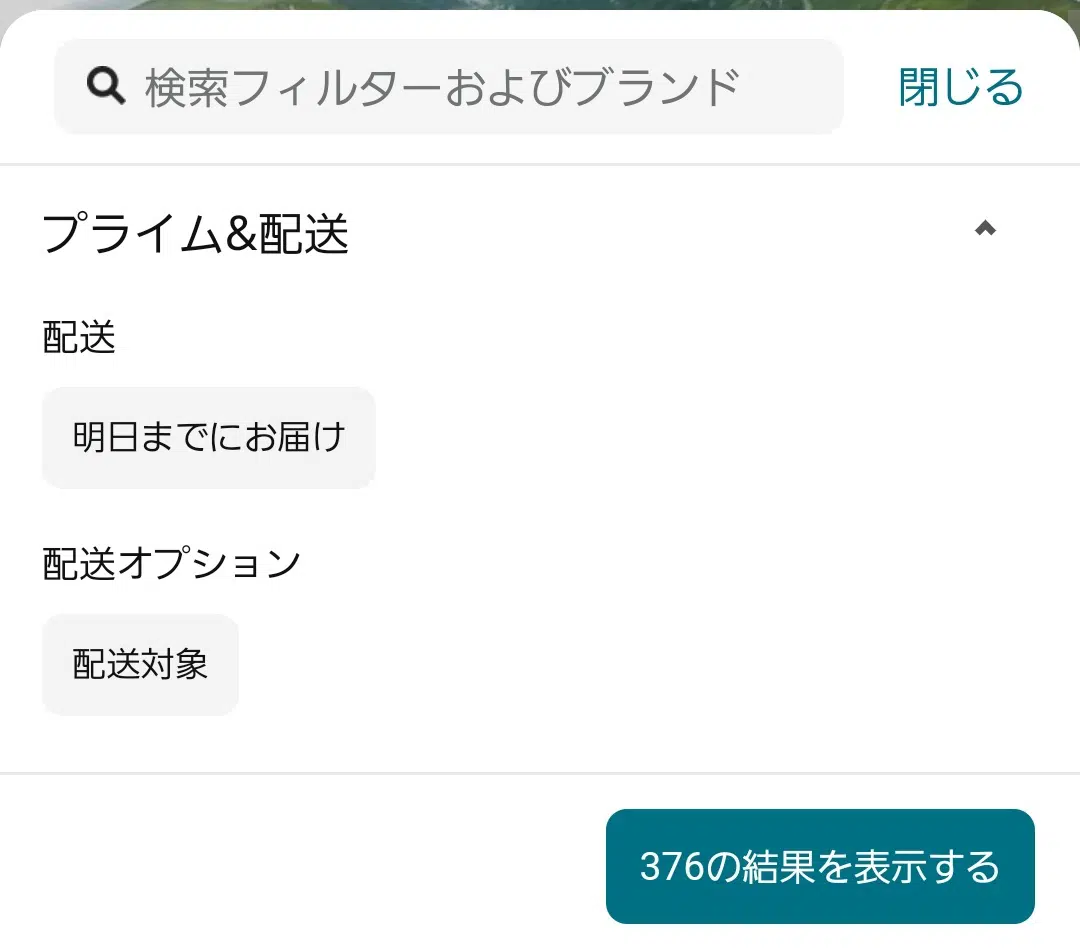The image size is (1080, 950).
Task: Close the filter panel with 閉じる
Action: click(x=960, y=87)
